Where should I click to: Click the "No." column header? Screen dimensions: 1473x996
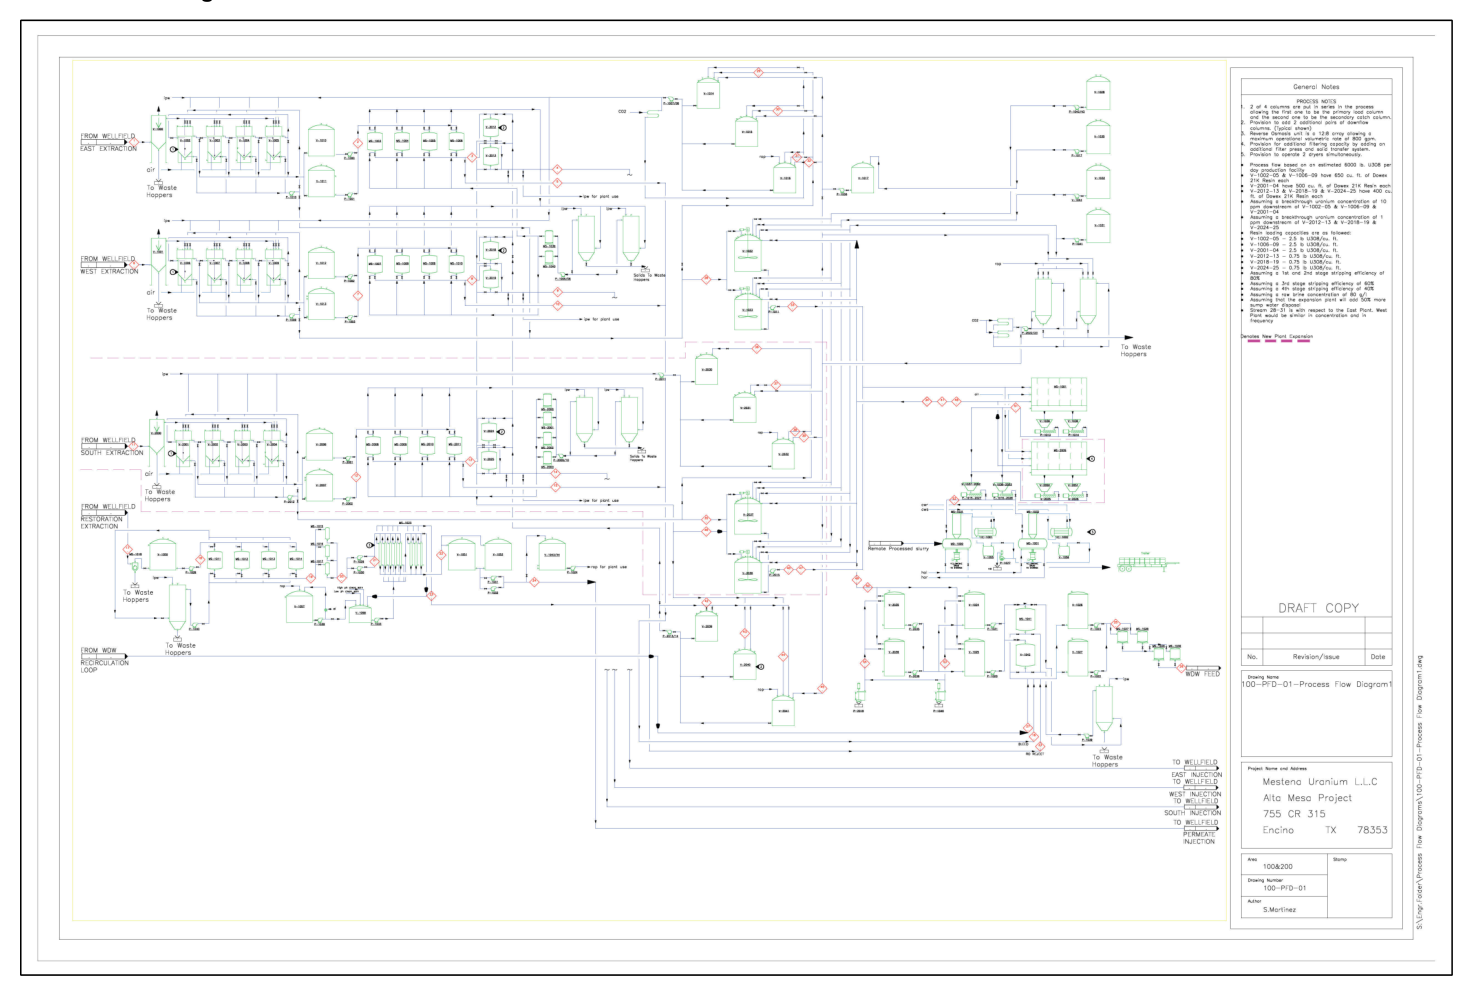coord(1252,657)
